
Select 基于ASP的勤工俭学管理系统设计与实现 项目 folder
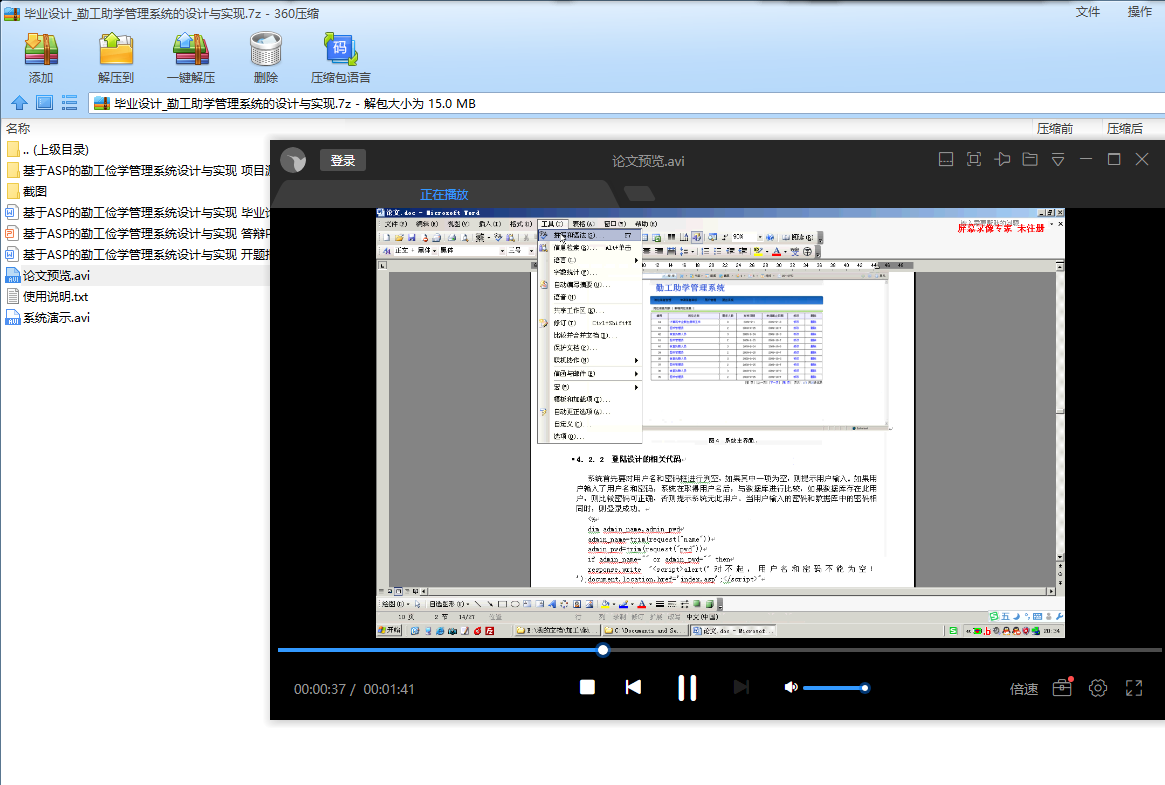click(x=137, y=171)
